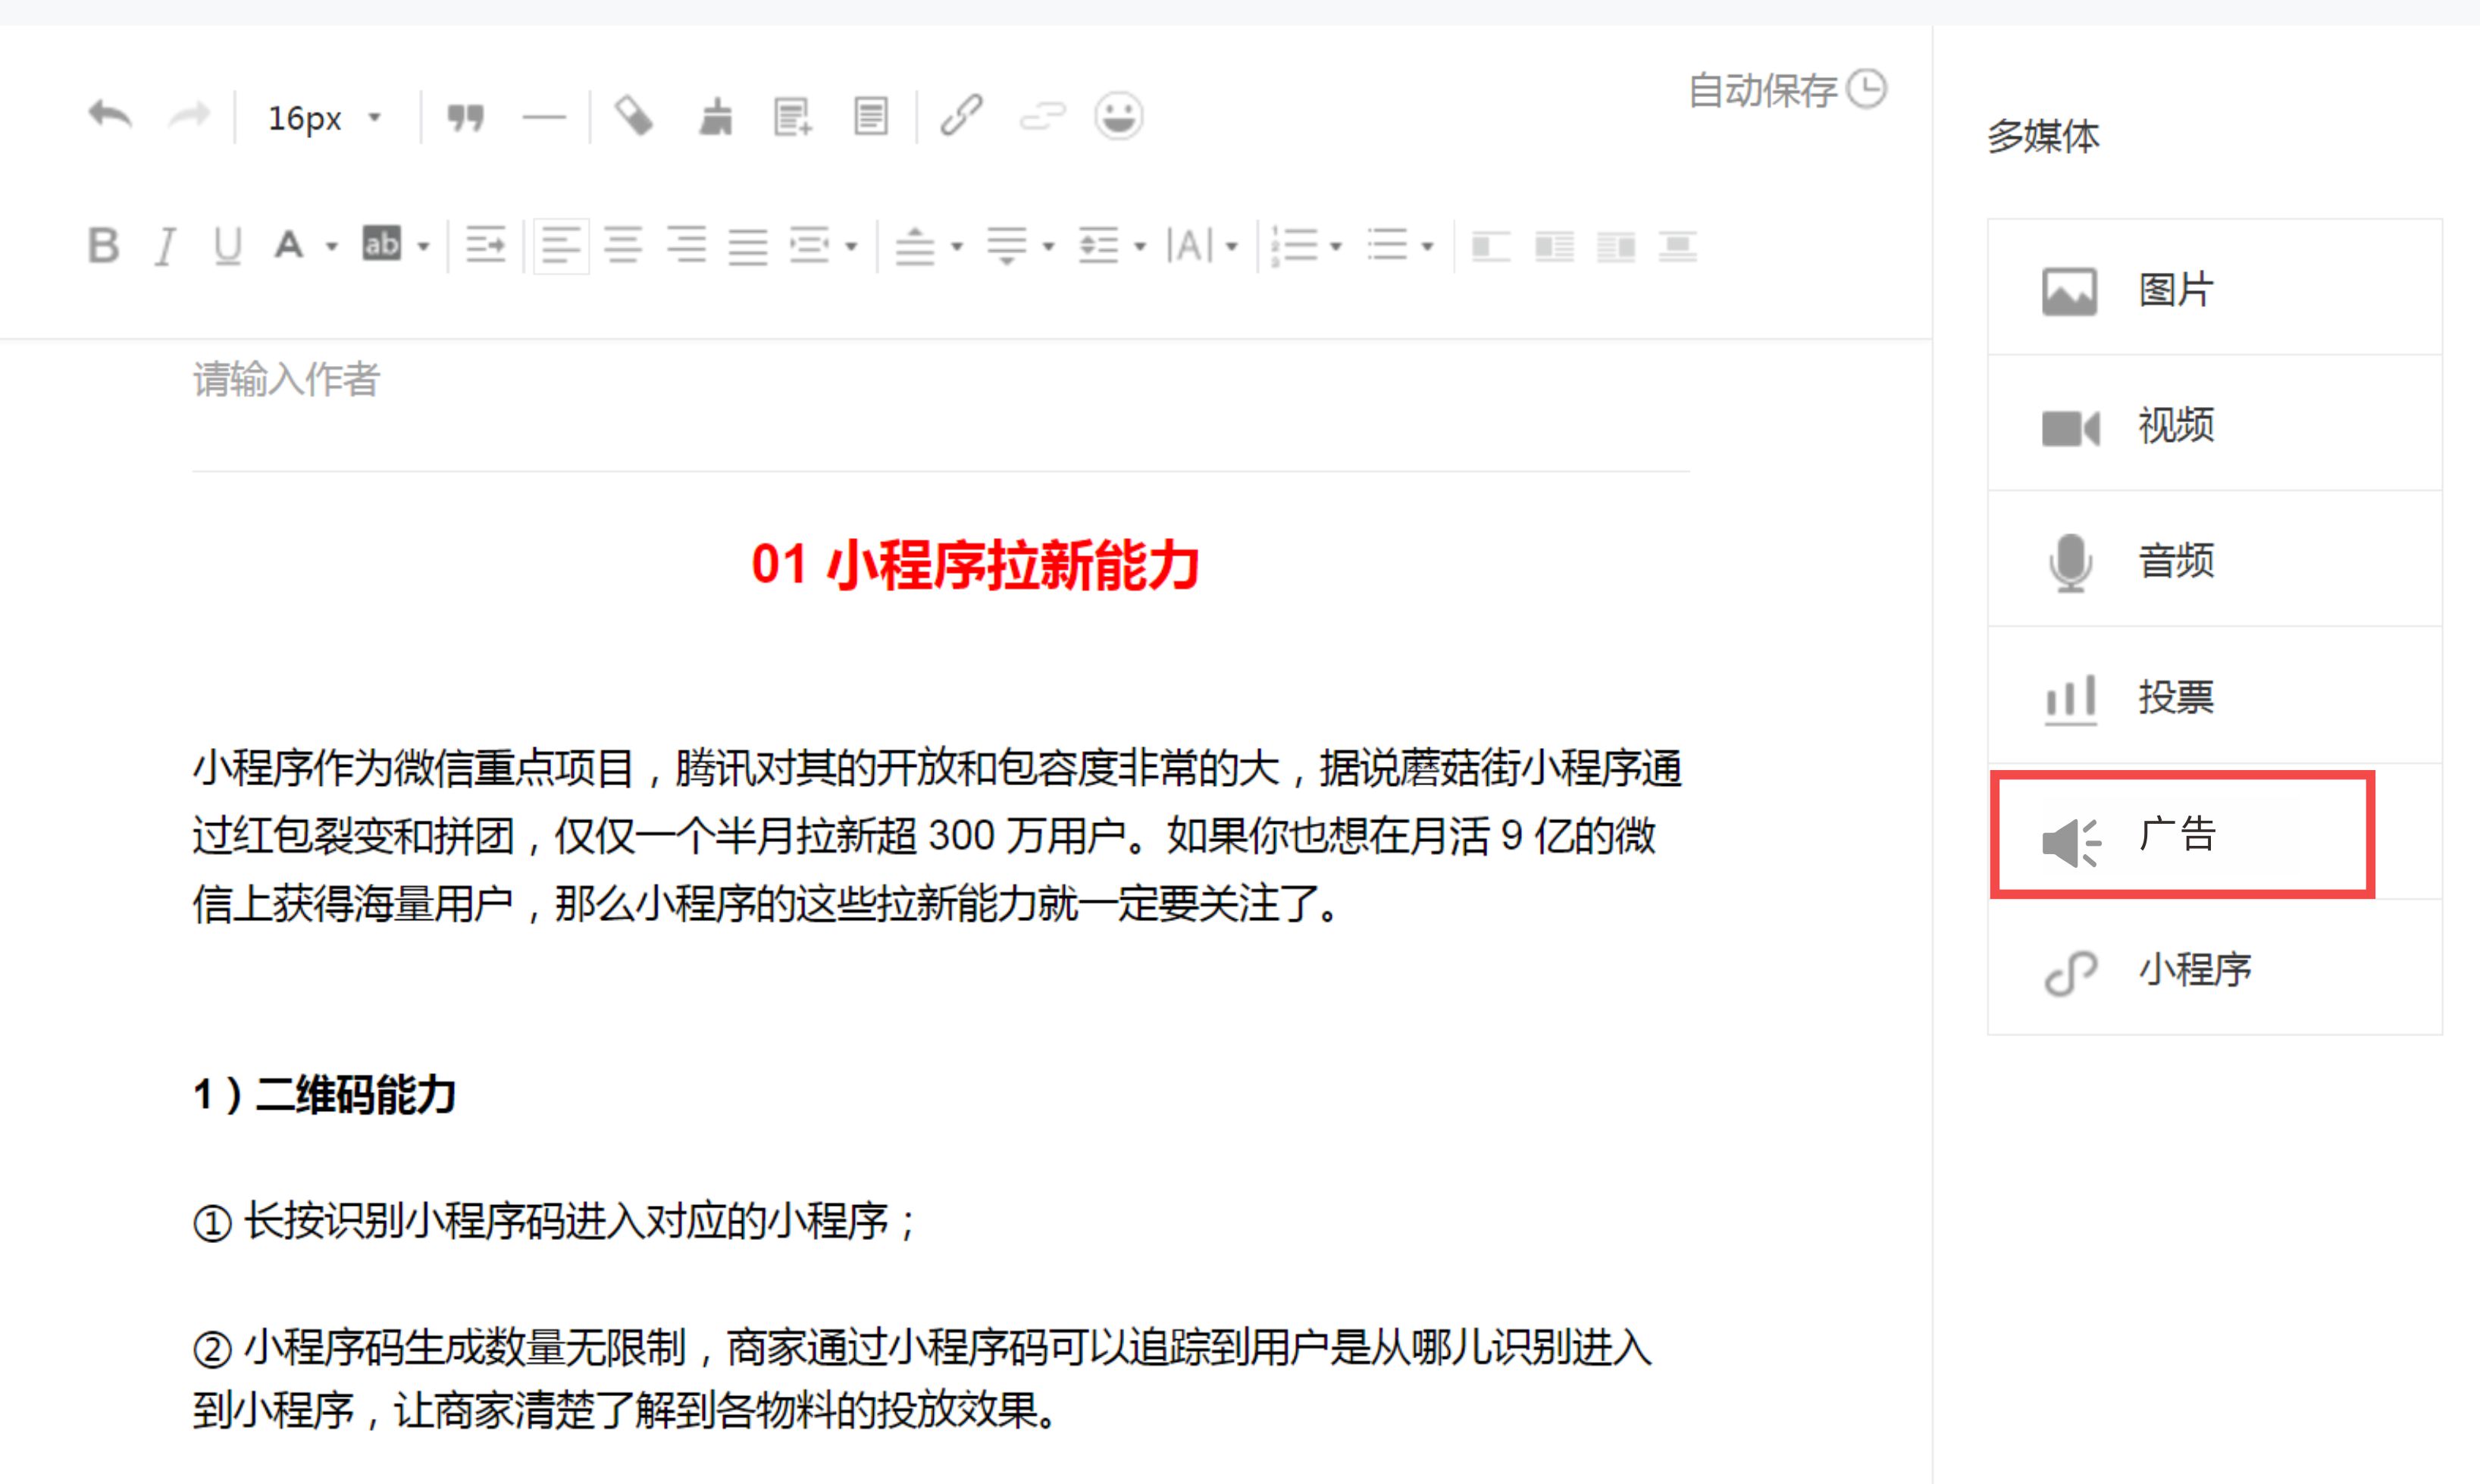Click the insert paragraph template icon
Image resolution: width=2480 pixels, height=1484 pixels.
point(793,117)
